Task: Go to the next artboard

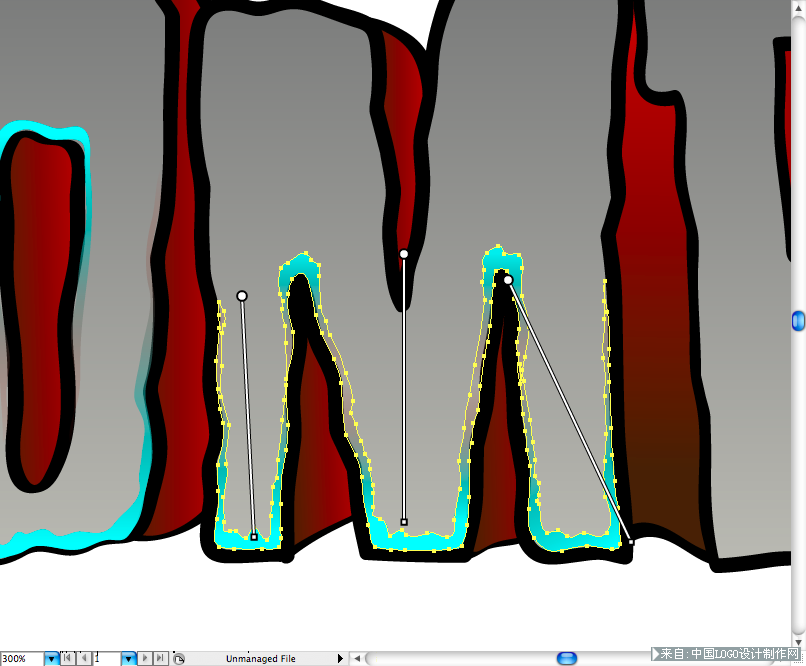Action: tap(145, 658)
